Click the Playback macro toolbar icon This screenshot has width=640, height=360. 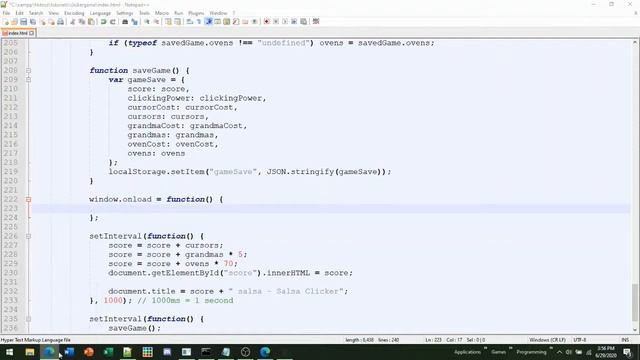[285, 22]
